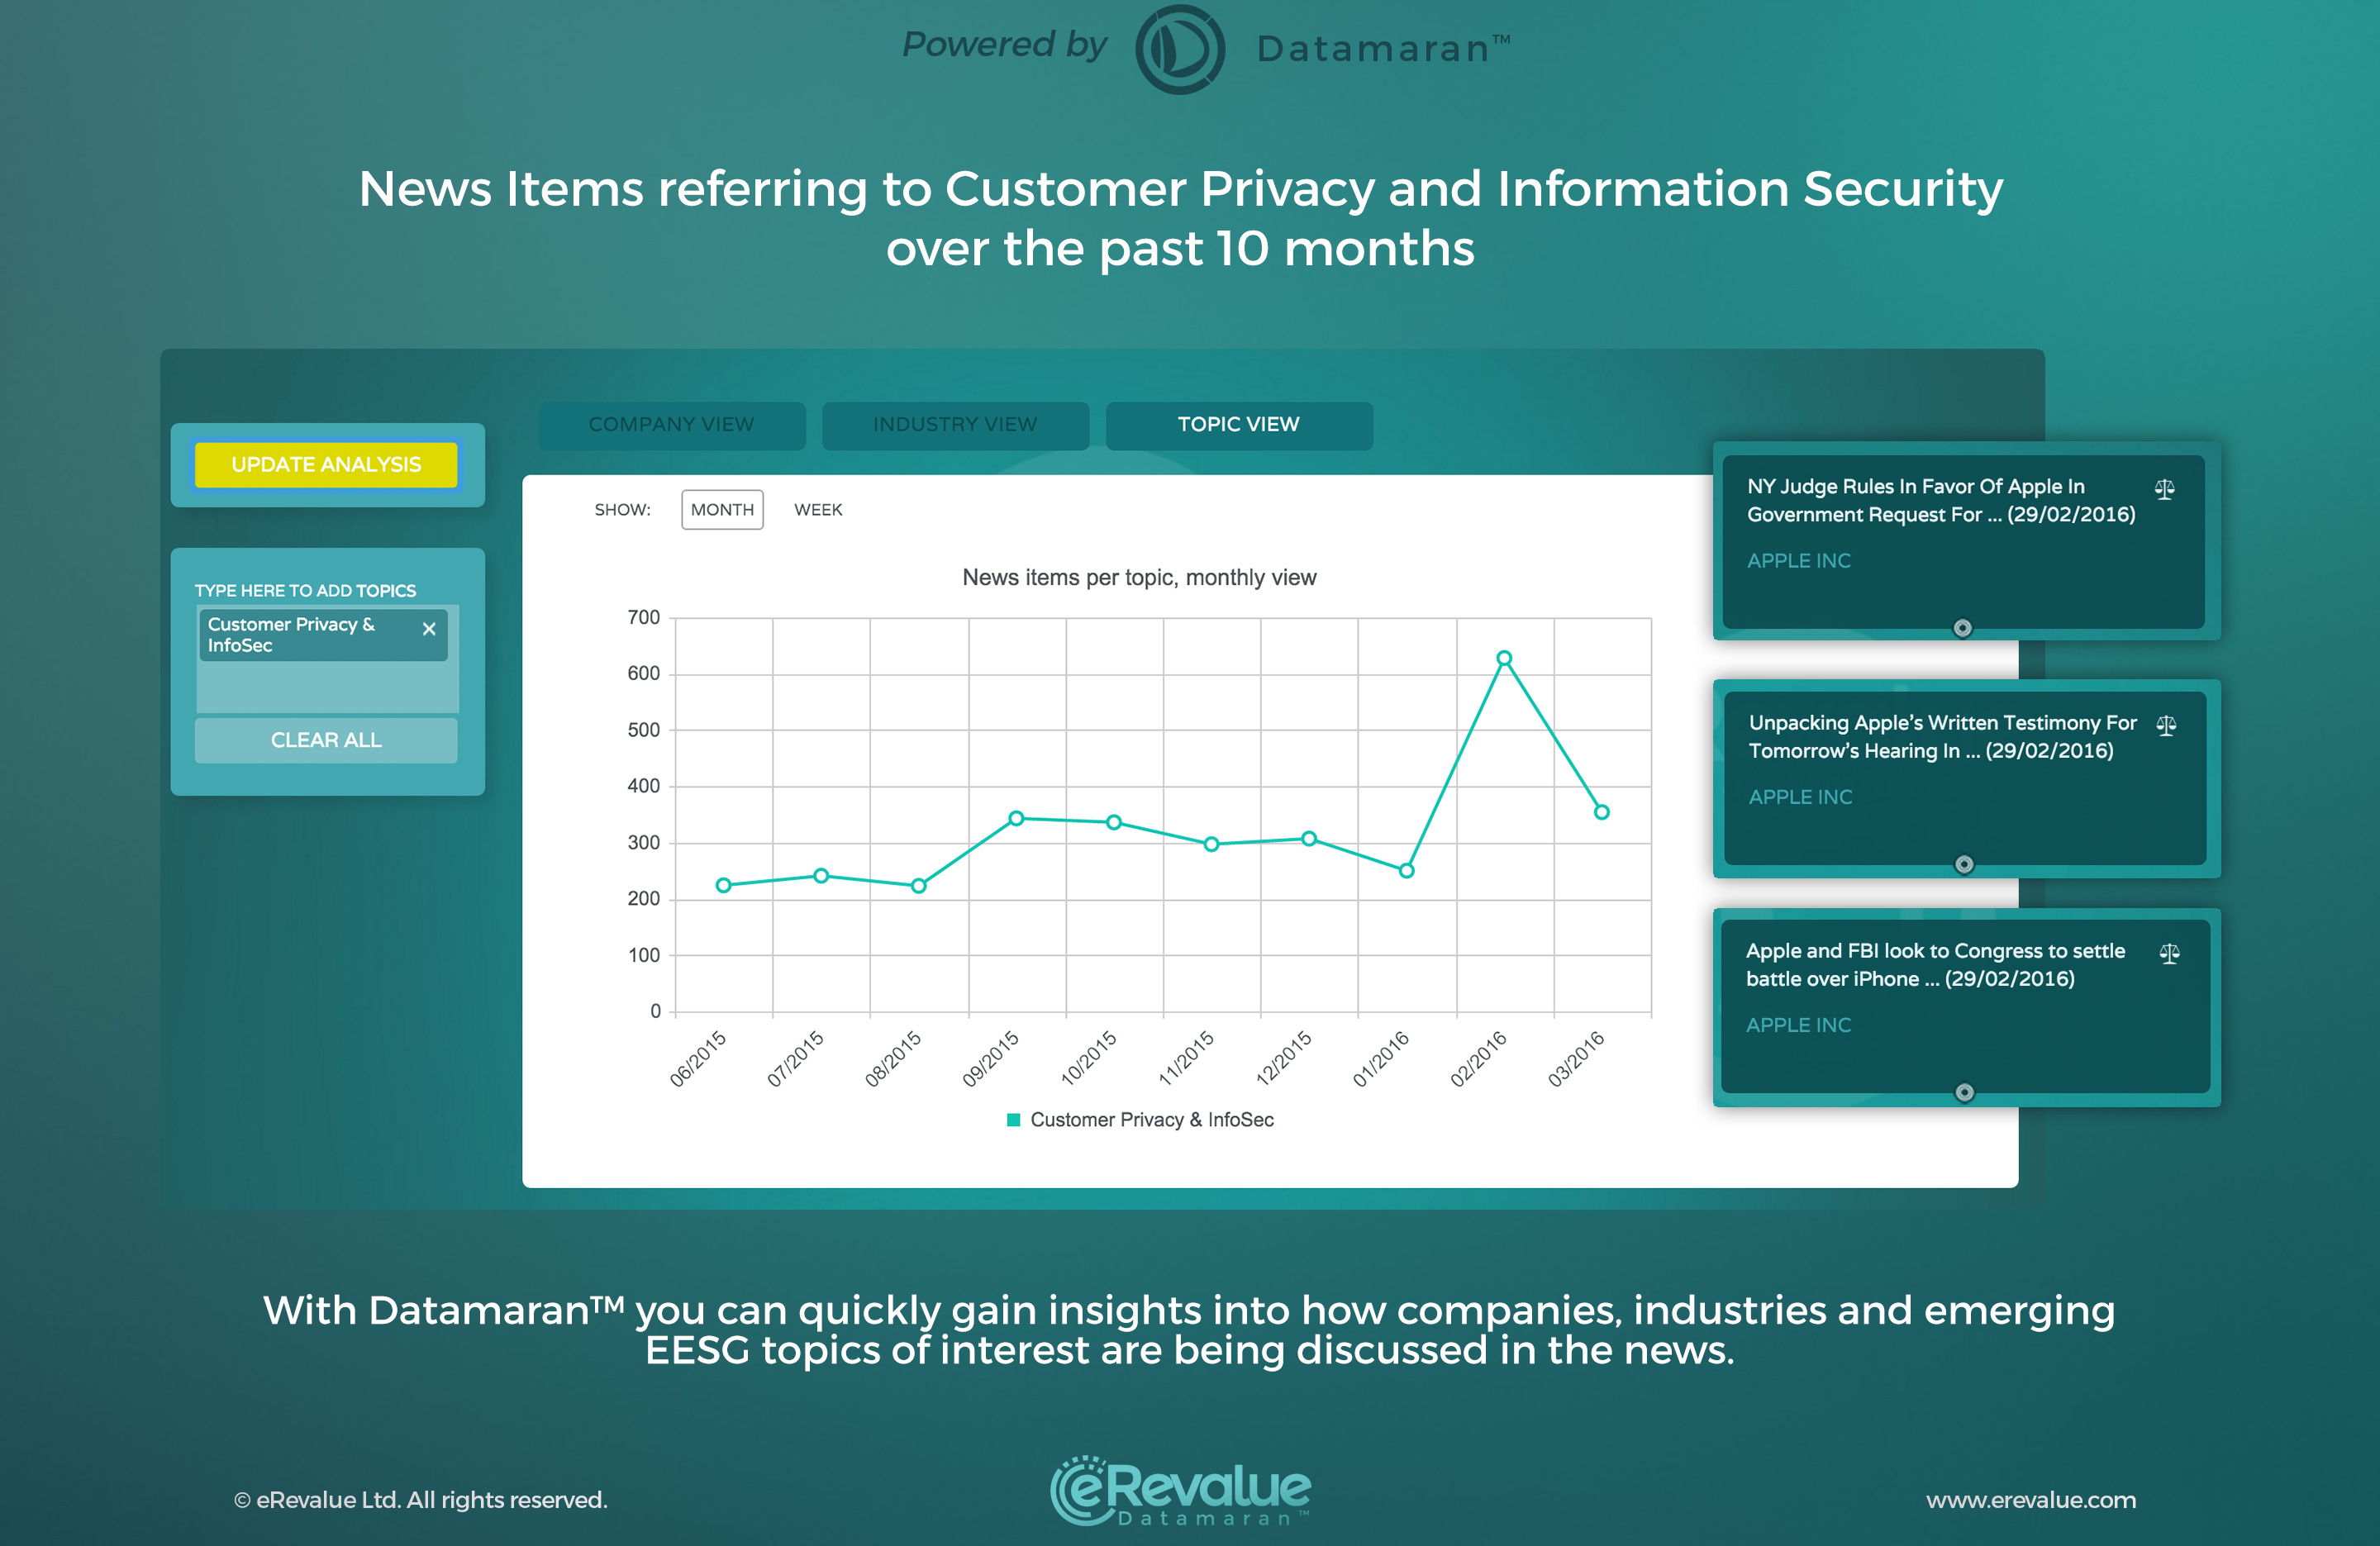Open www.erevalue.com link

click(2031, 1500)
